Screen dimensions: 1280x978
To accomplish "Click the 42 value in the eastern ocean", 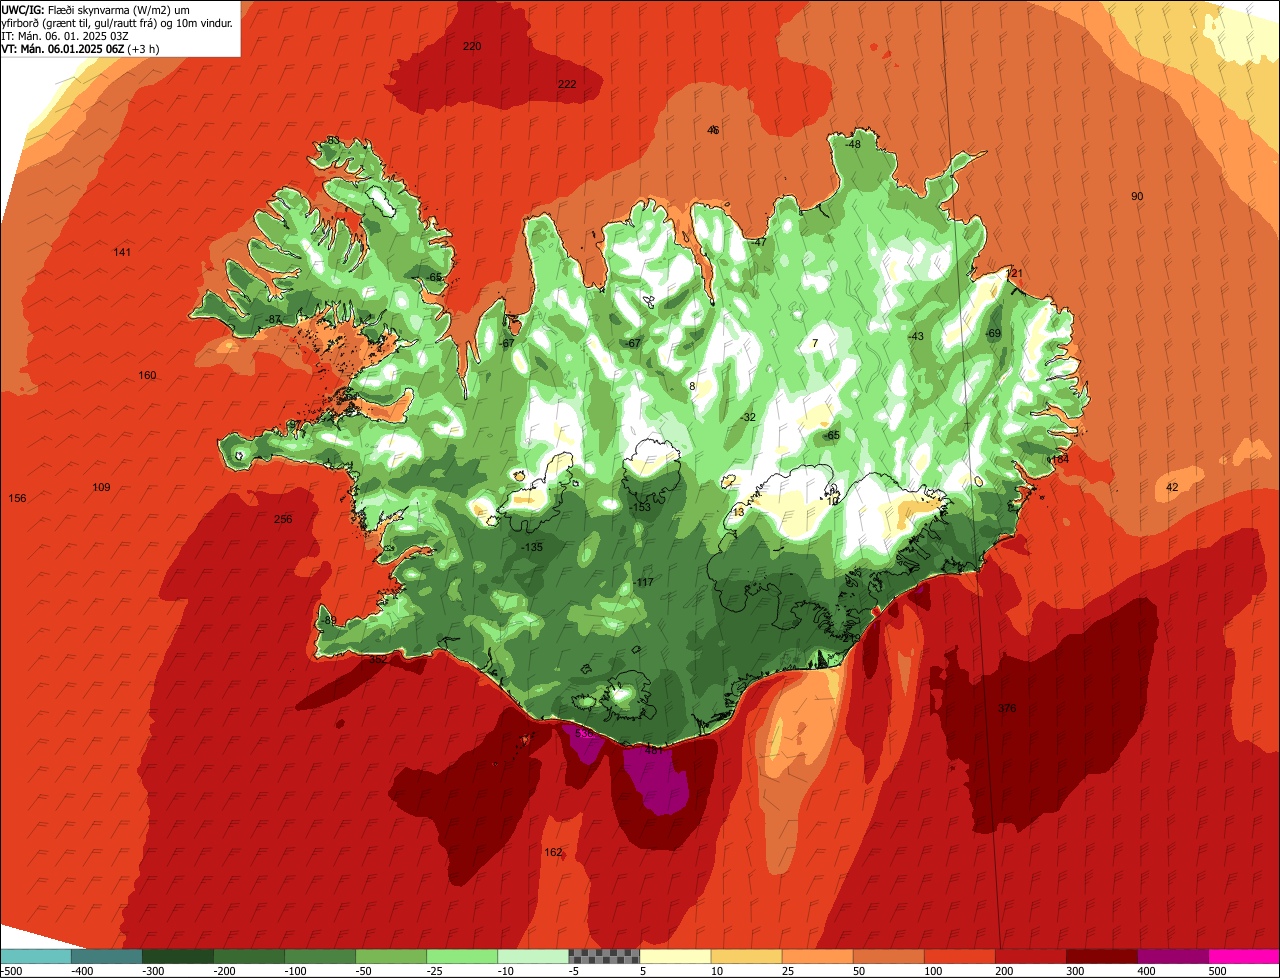I will (x=1173, y=487).
